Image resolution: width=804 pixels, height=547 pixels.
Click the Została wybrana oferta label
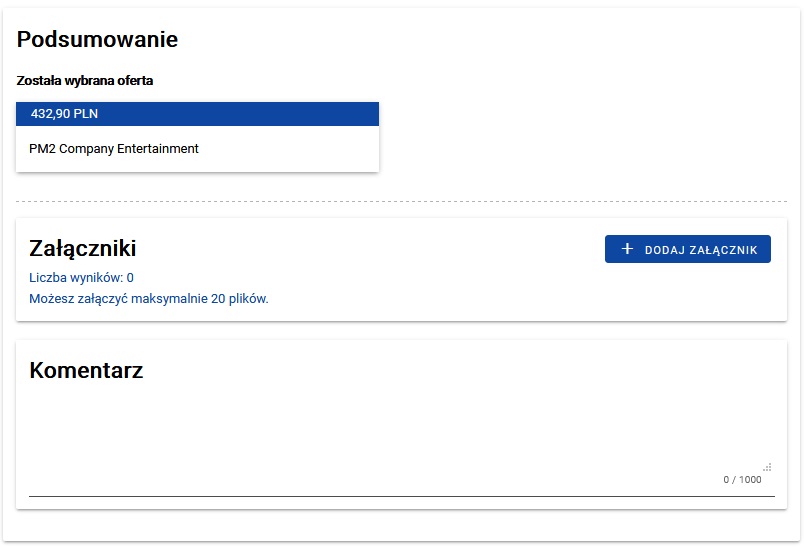85,80
